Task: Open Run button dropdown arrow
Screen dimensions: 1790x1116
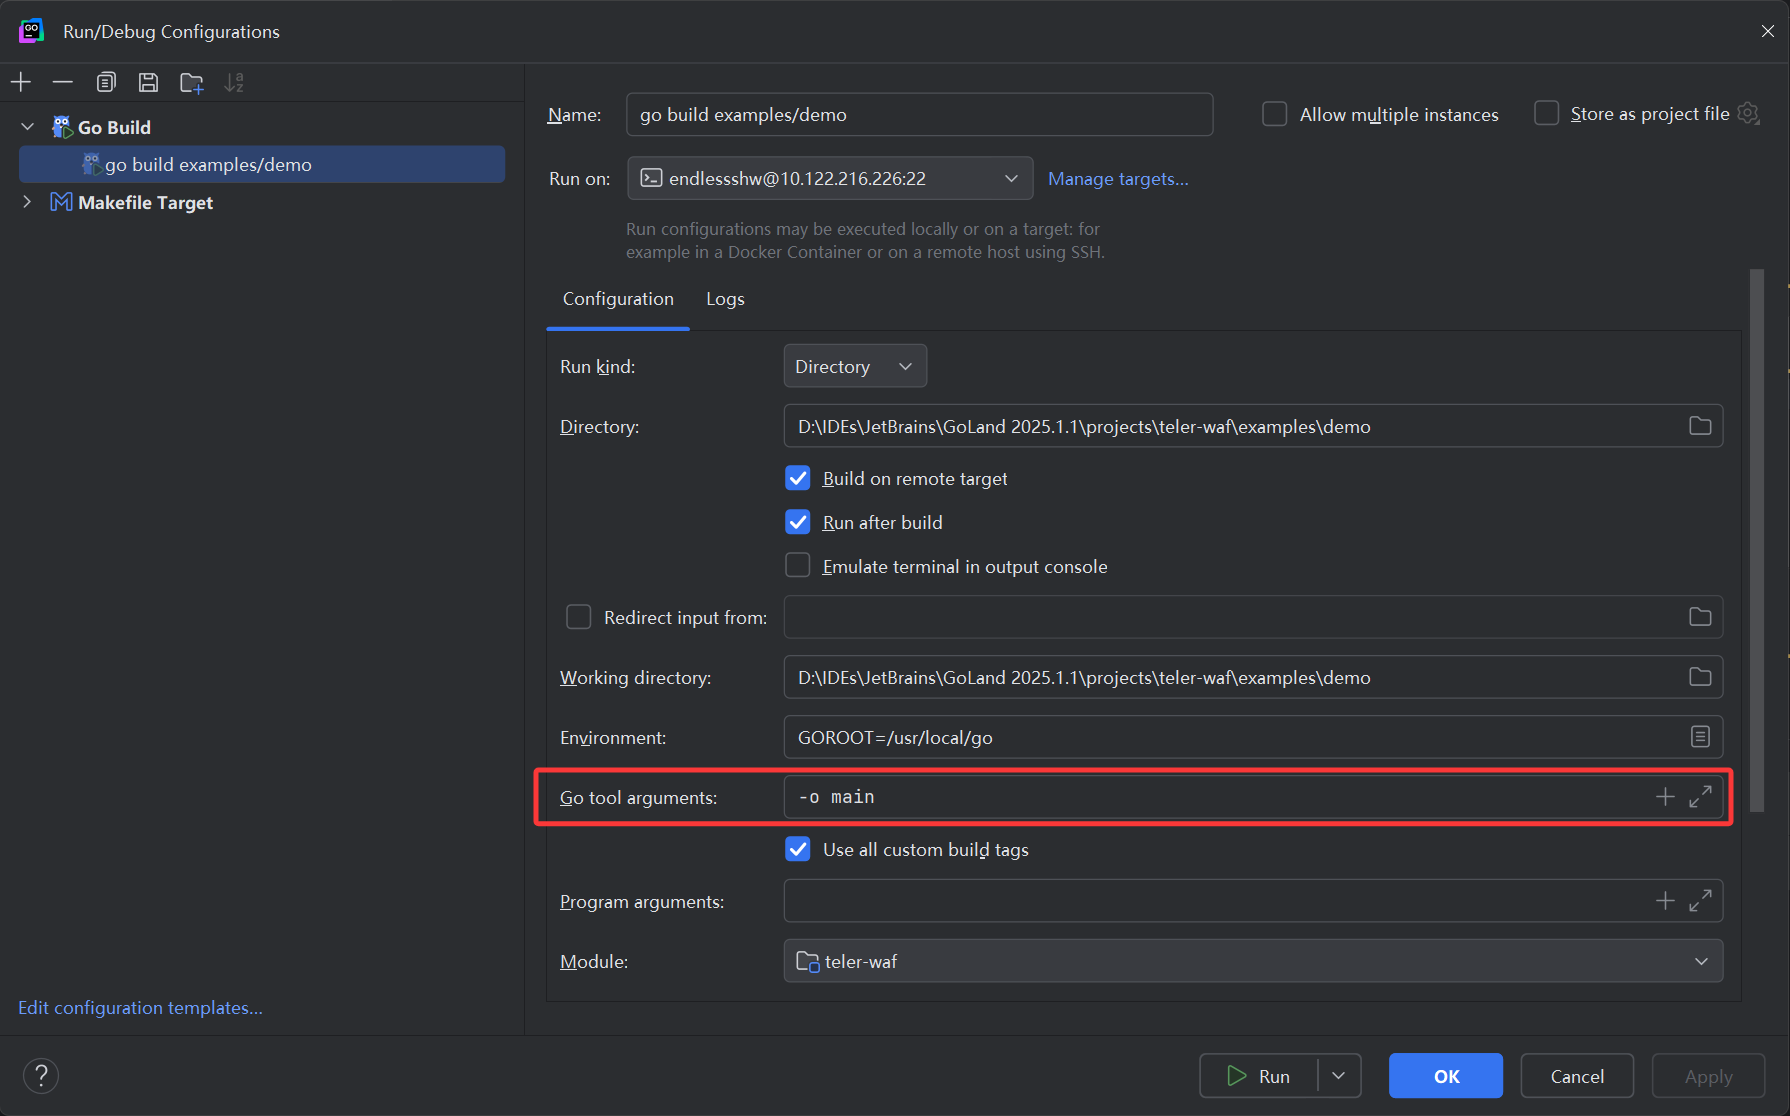Action: (x=1339, y=1076)
